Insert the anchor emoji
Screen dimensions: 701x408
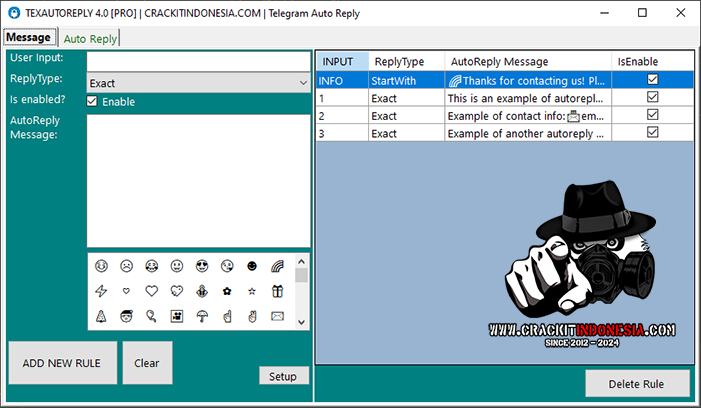pyautogui.click(x=201, y=291)
